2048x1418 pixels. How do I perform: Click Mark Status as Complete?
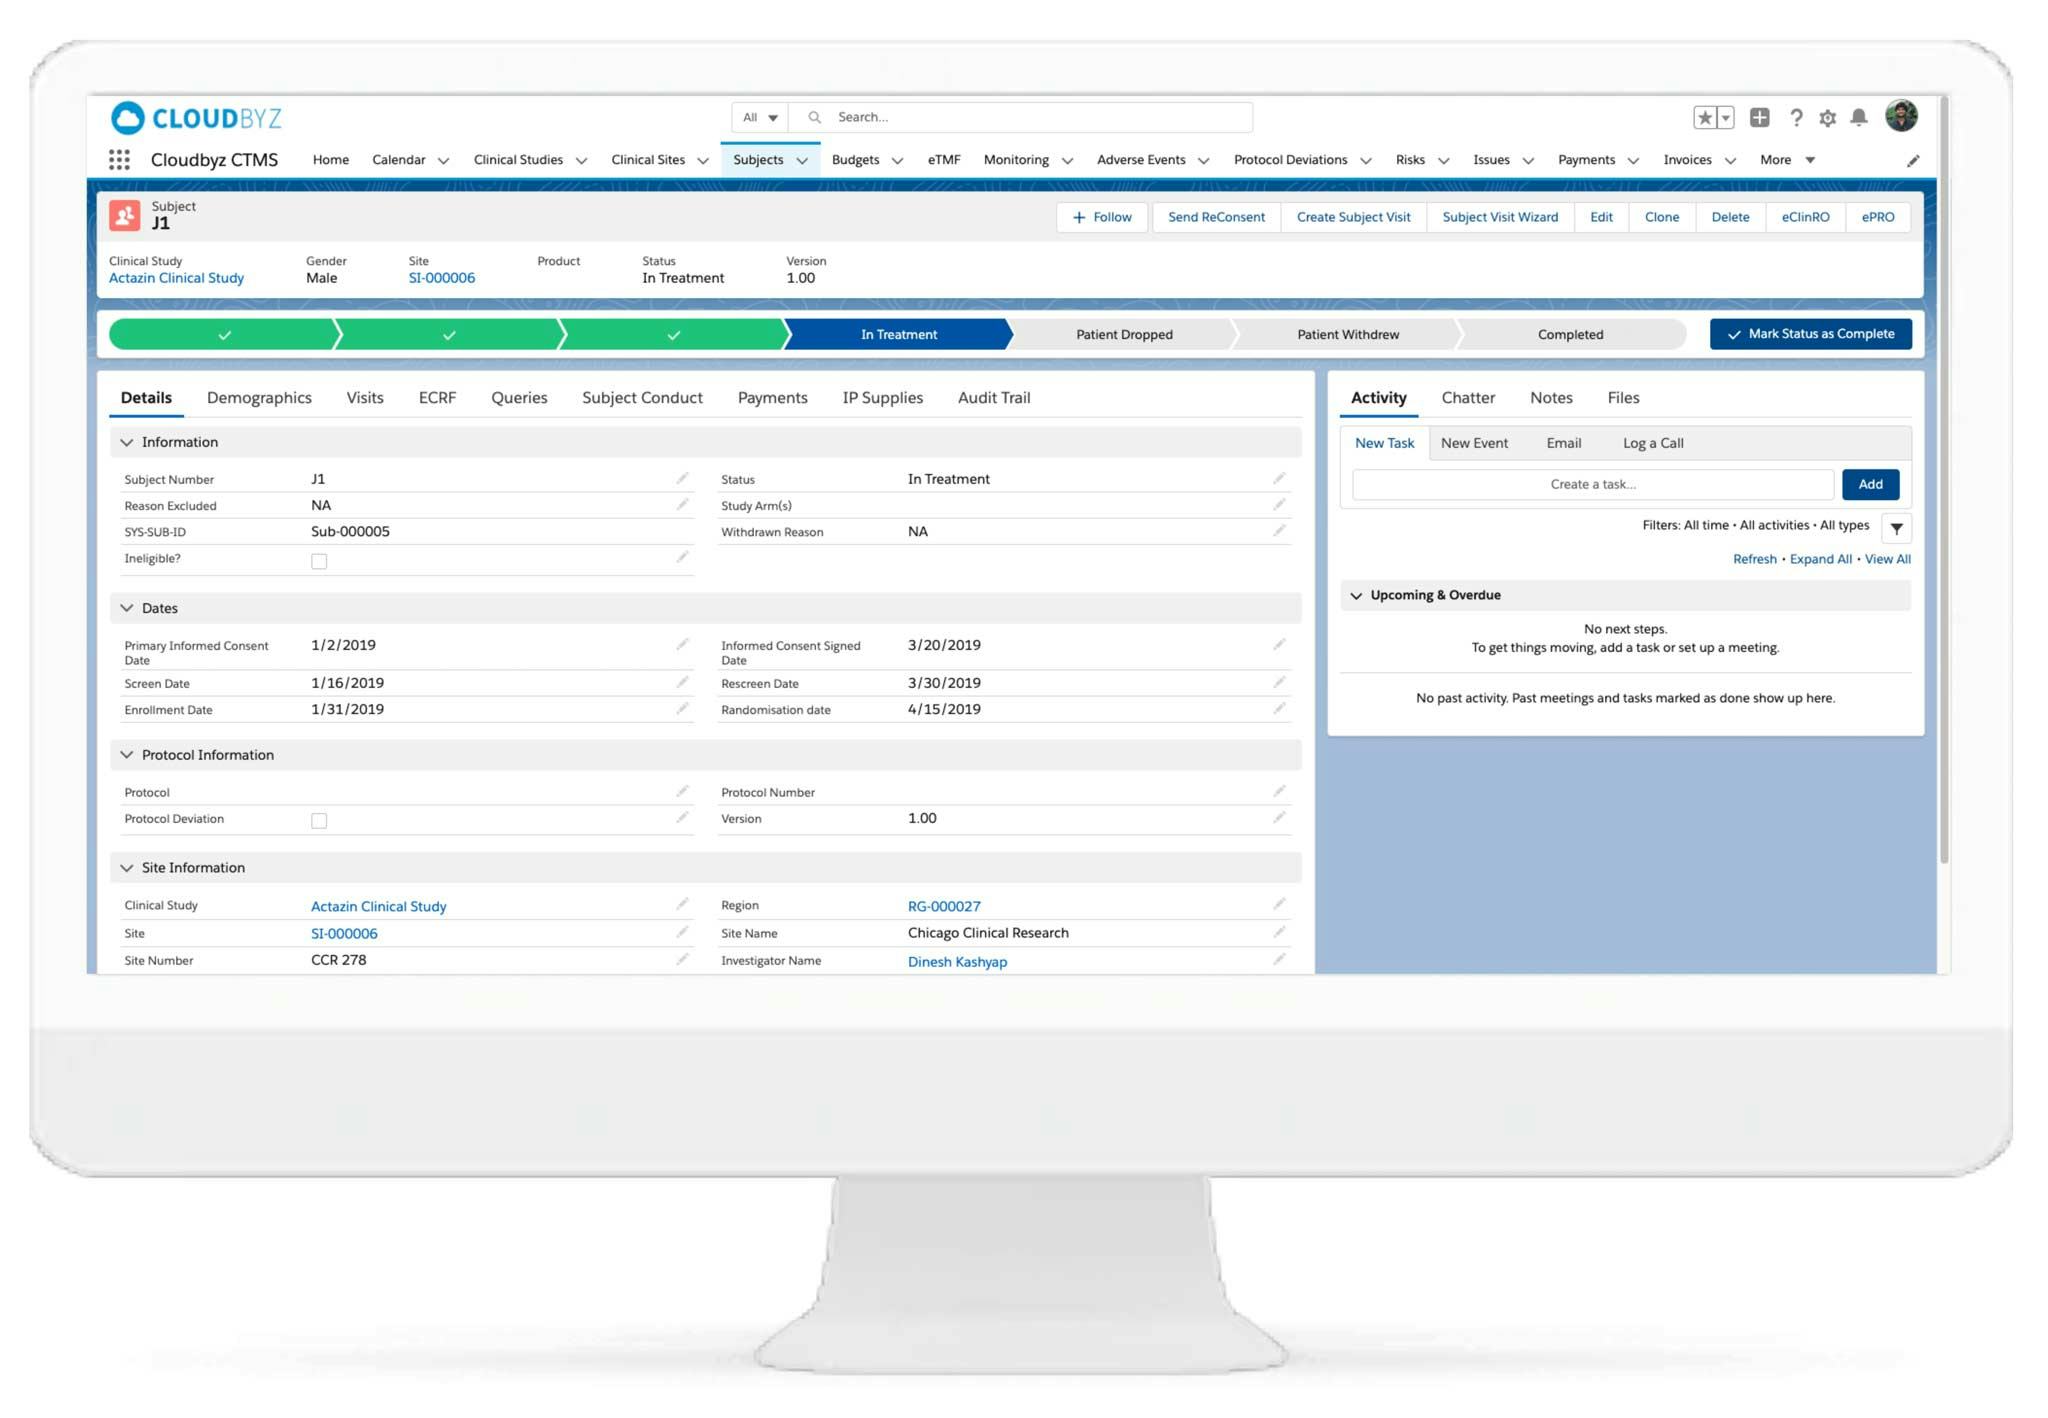(1810, 334)
